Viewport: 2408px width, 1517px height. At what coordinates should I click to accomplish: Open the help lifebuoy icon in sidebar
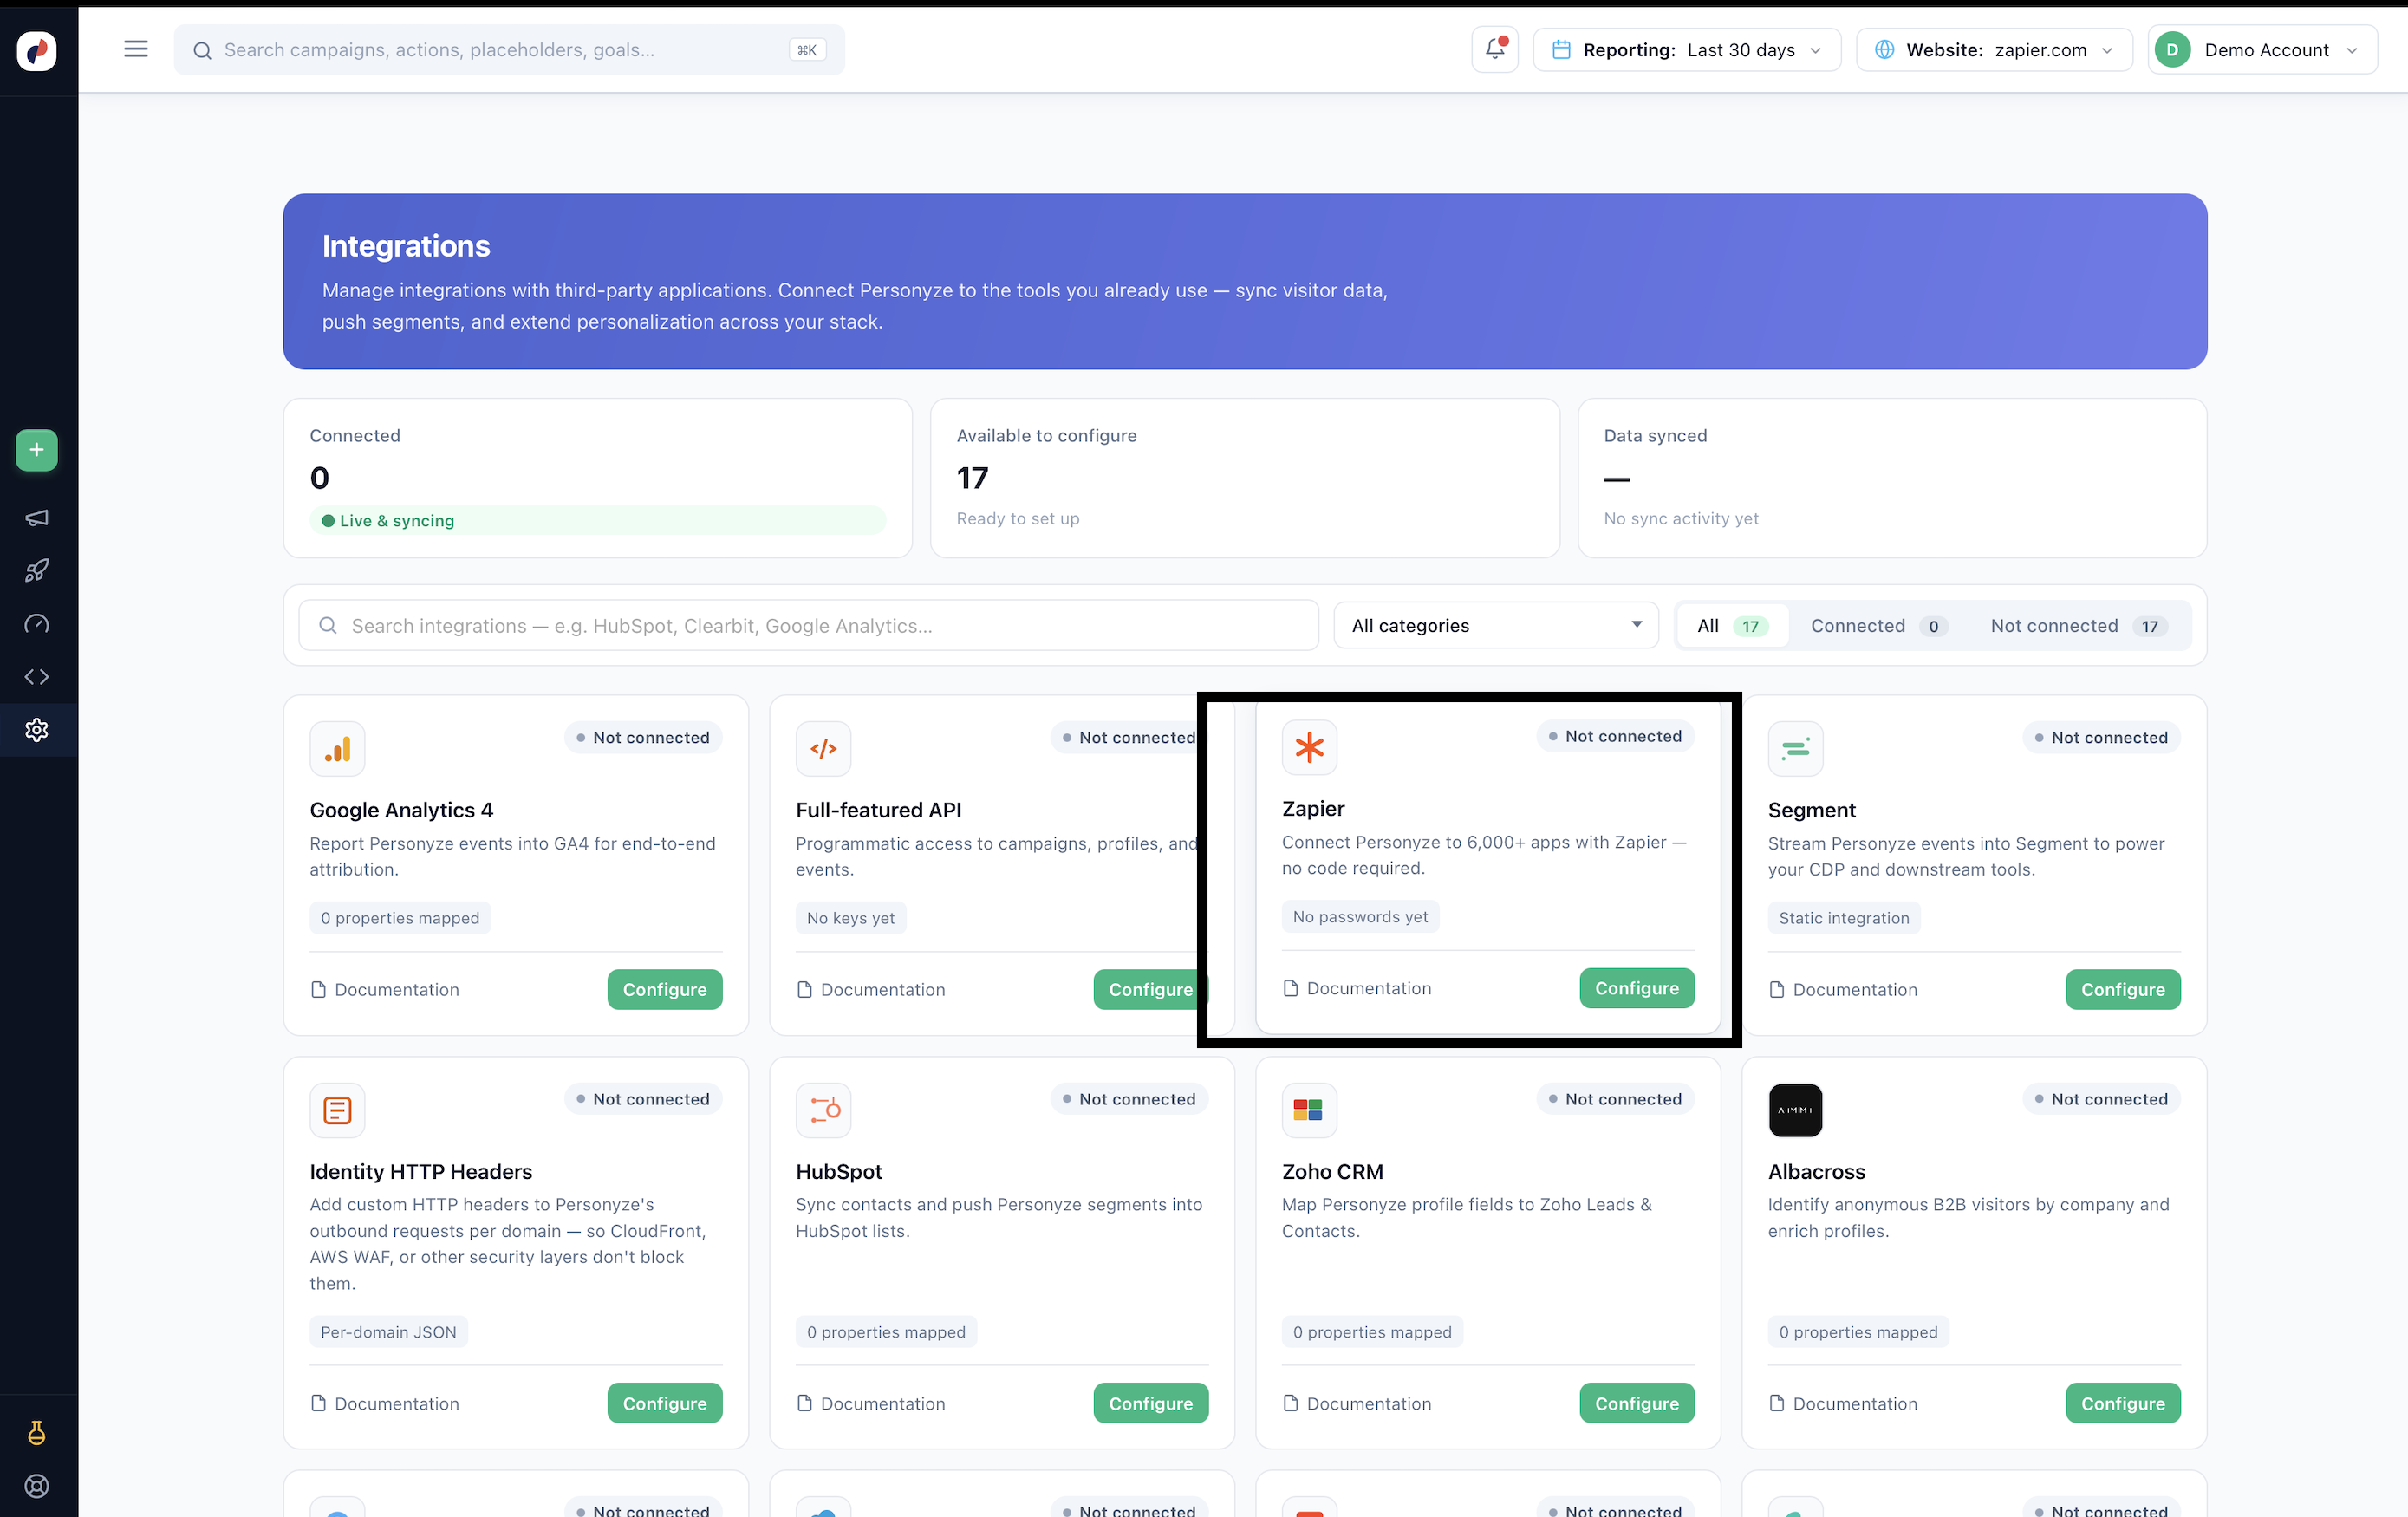(37, 1486)
